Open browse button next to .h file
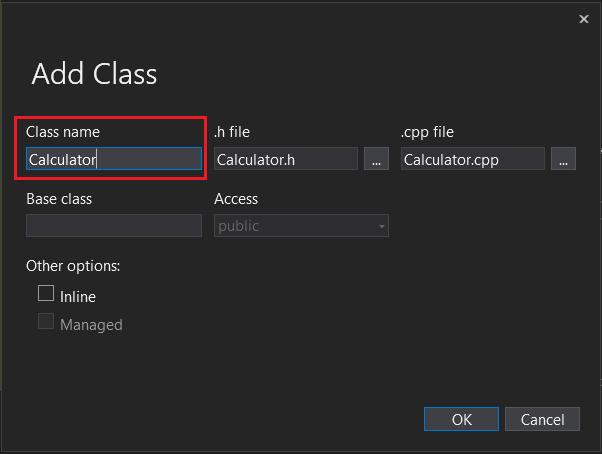This screenshot has width=602, height=454. click(376, 159)
